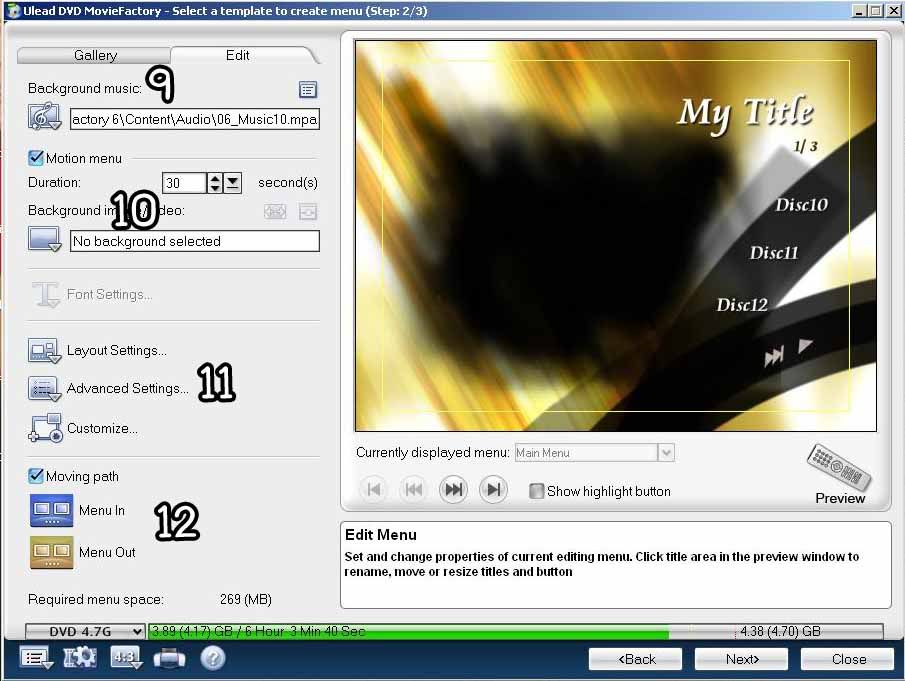Viewport: 905px width, 681px height.
Task: Click the printer icon in bottom toolbar
Action: (x=169, y=658)
